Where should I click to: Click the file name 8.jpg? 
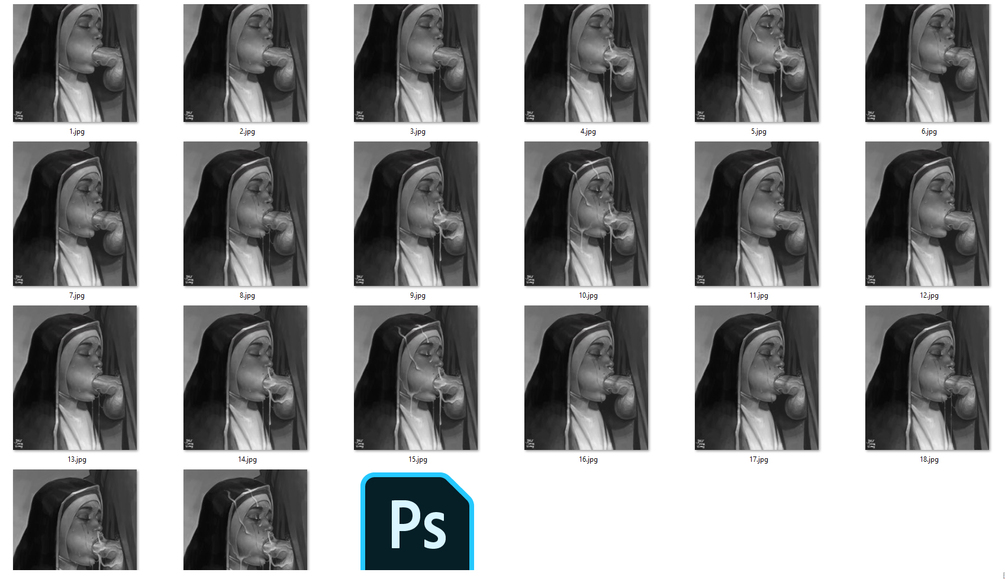(x=247, y=296)
